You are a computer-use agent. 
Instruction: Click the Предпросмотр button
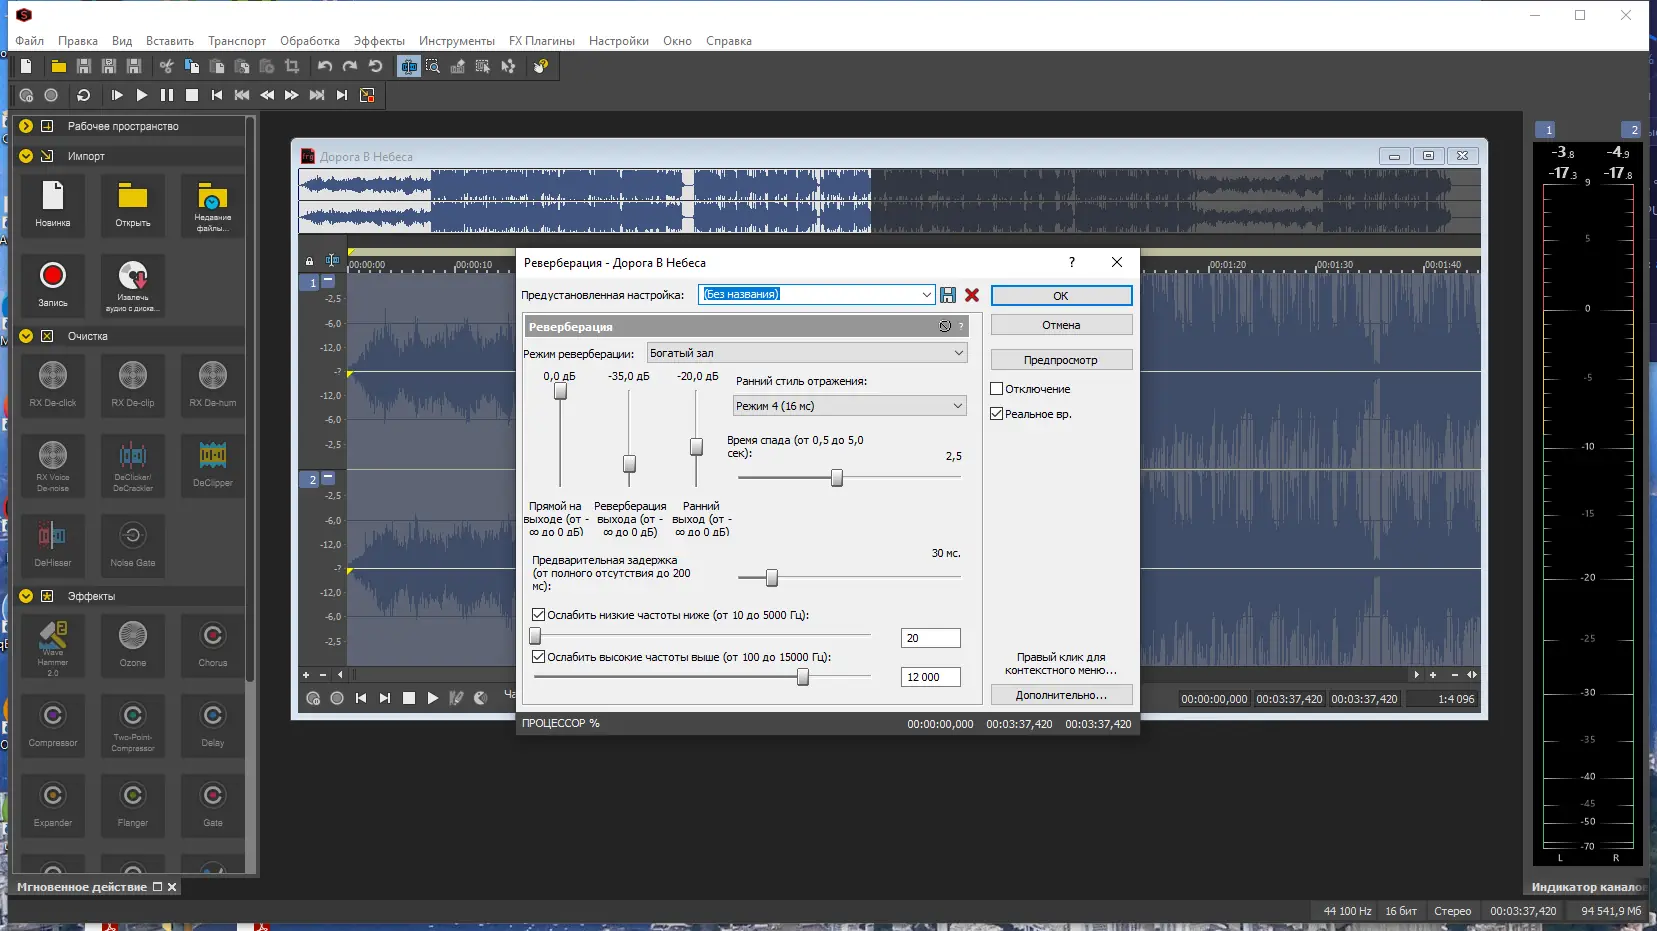1061,360
